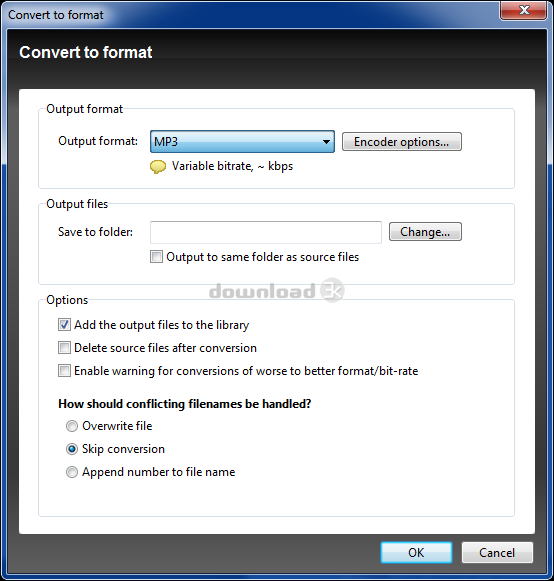Click the yellow speech bubble info icon
Viewport: 554px width, 581px height.
tap(158, 167)
